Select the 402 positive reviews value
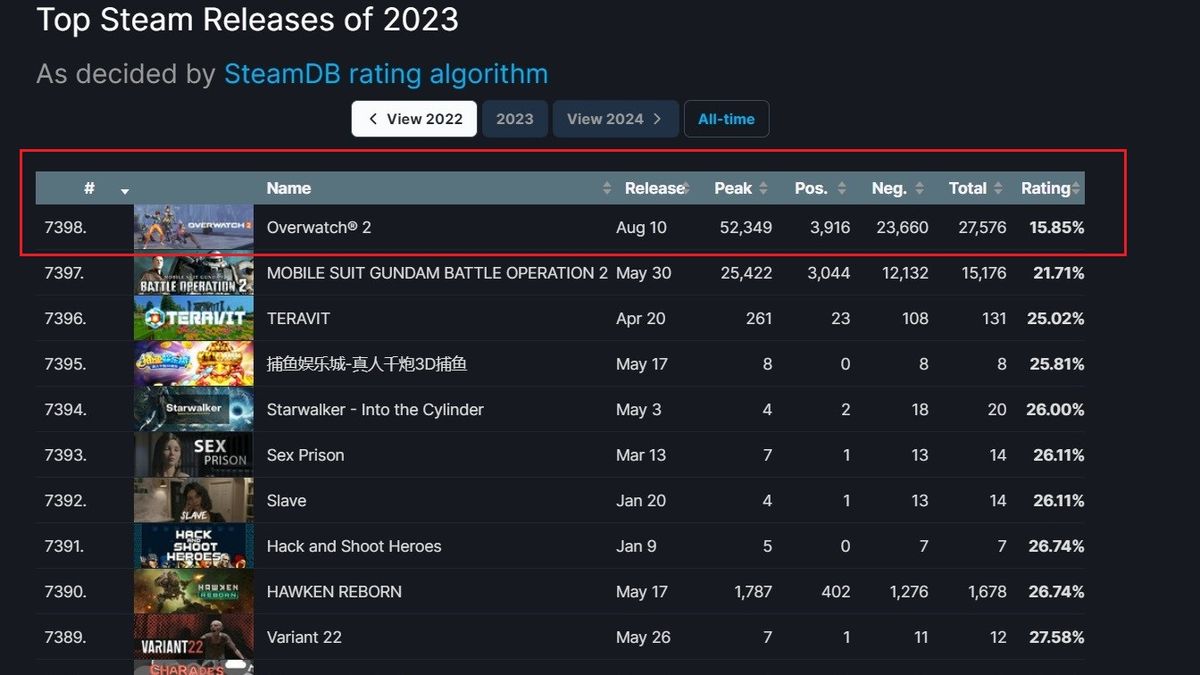Viewport: 1200px width, 675px height. (834, 592)
